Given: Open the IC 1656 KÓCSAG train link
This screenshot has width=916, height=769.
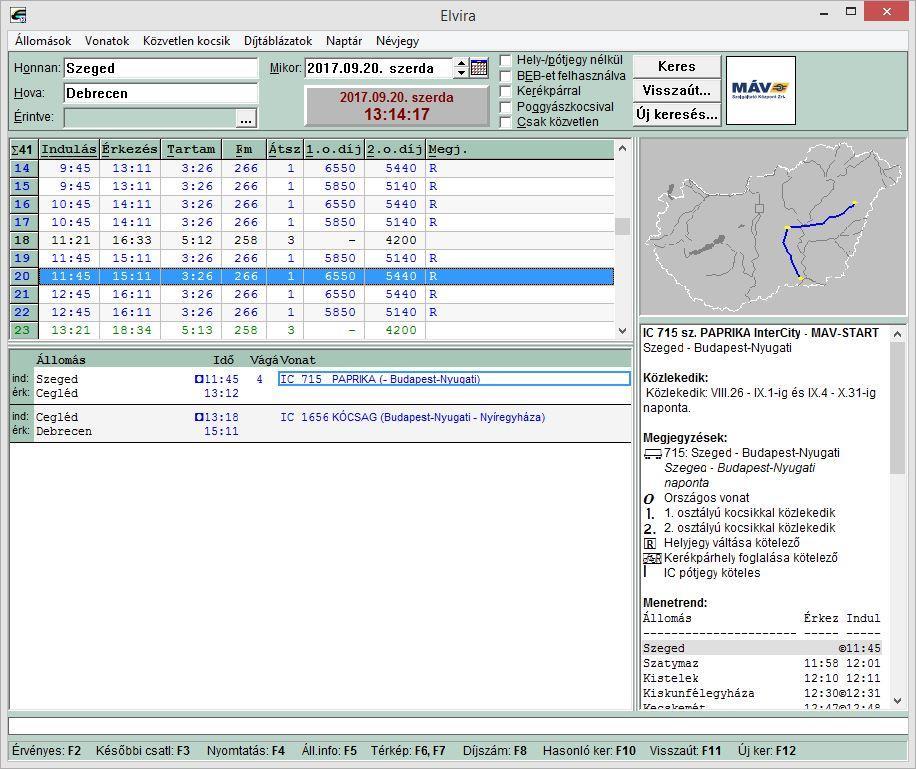Looking at the screenshot, I should click(412, 417).
